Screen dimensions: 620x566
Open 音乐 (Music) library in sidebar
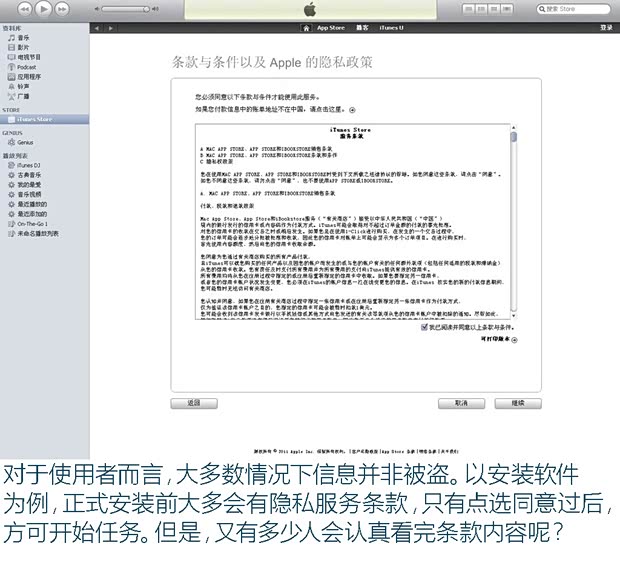(24, 37)
